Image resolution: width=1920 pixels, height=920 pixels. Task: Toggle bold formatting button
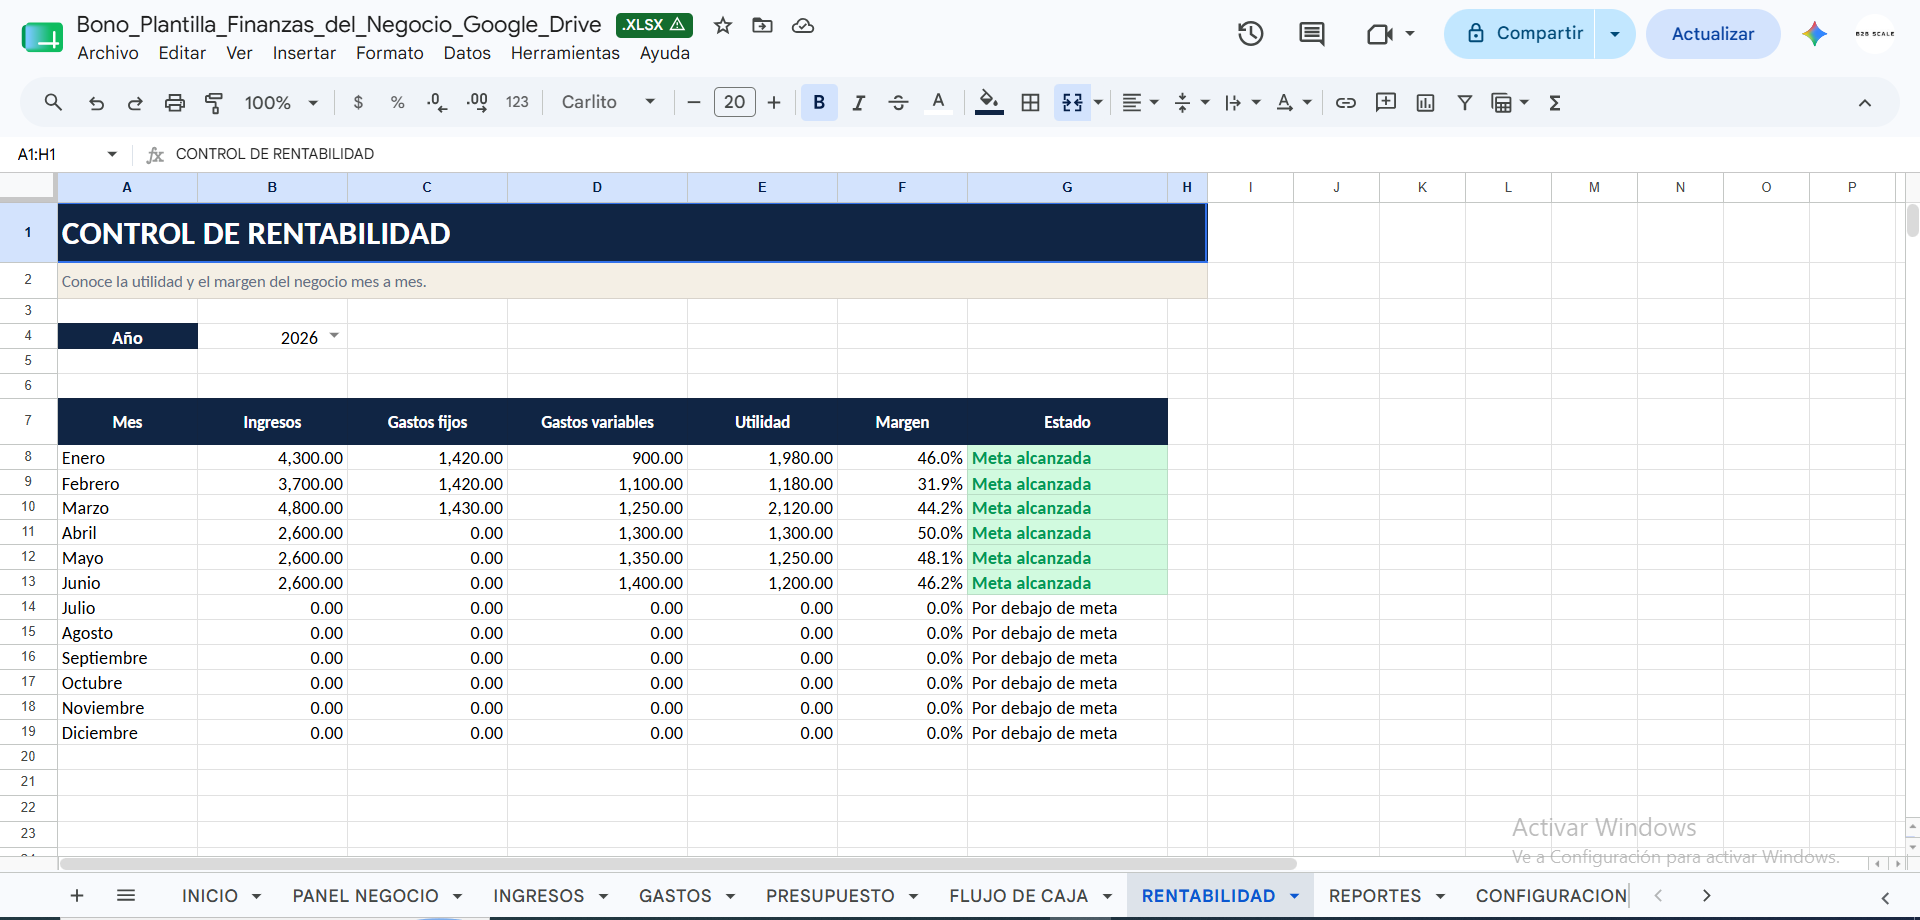tap(819, 102)
